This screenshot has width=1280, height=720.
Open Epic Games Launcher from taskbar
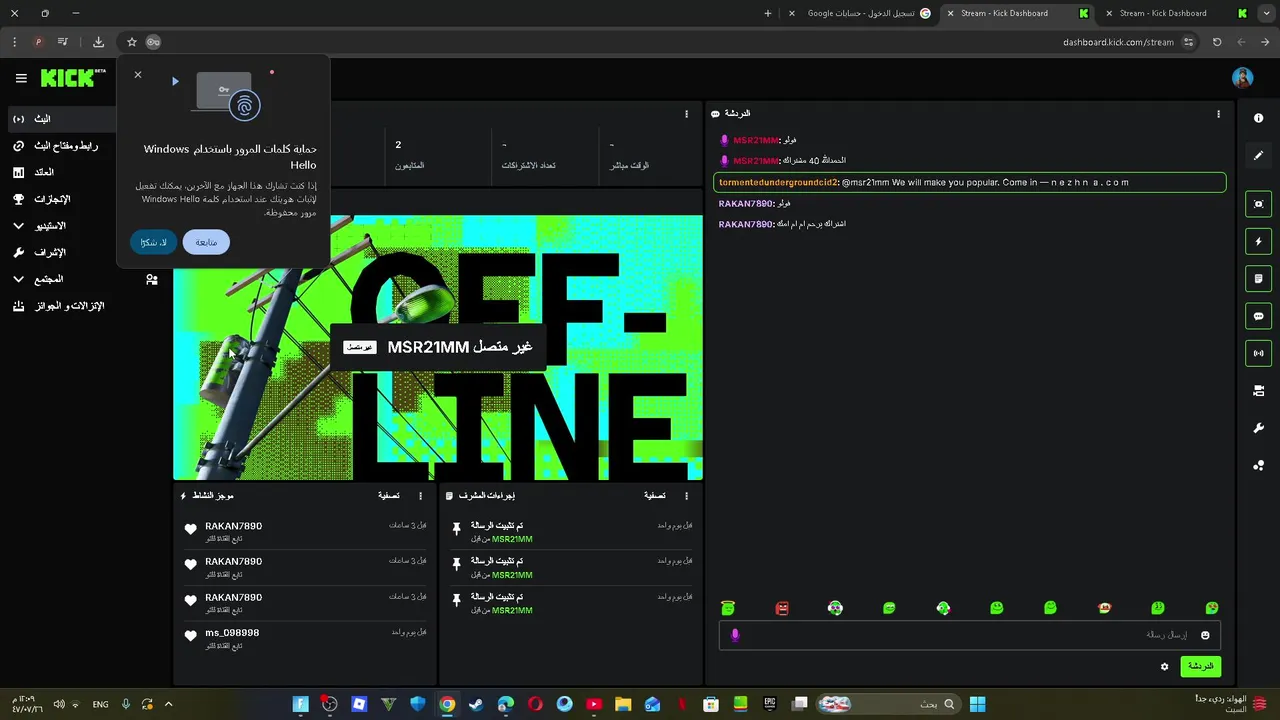pos(770,704)
